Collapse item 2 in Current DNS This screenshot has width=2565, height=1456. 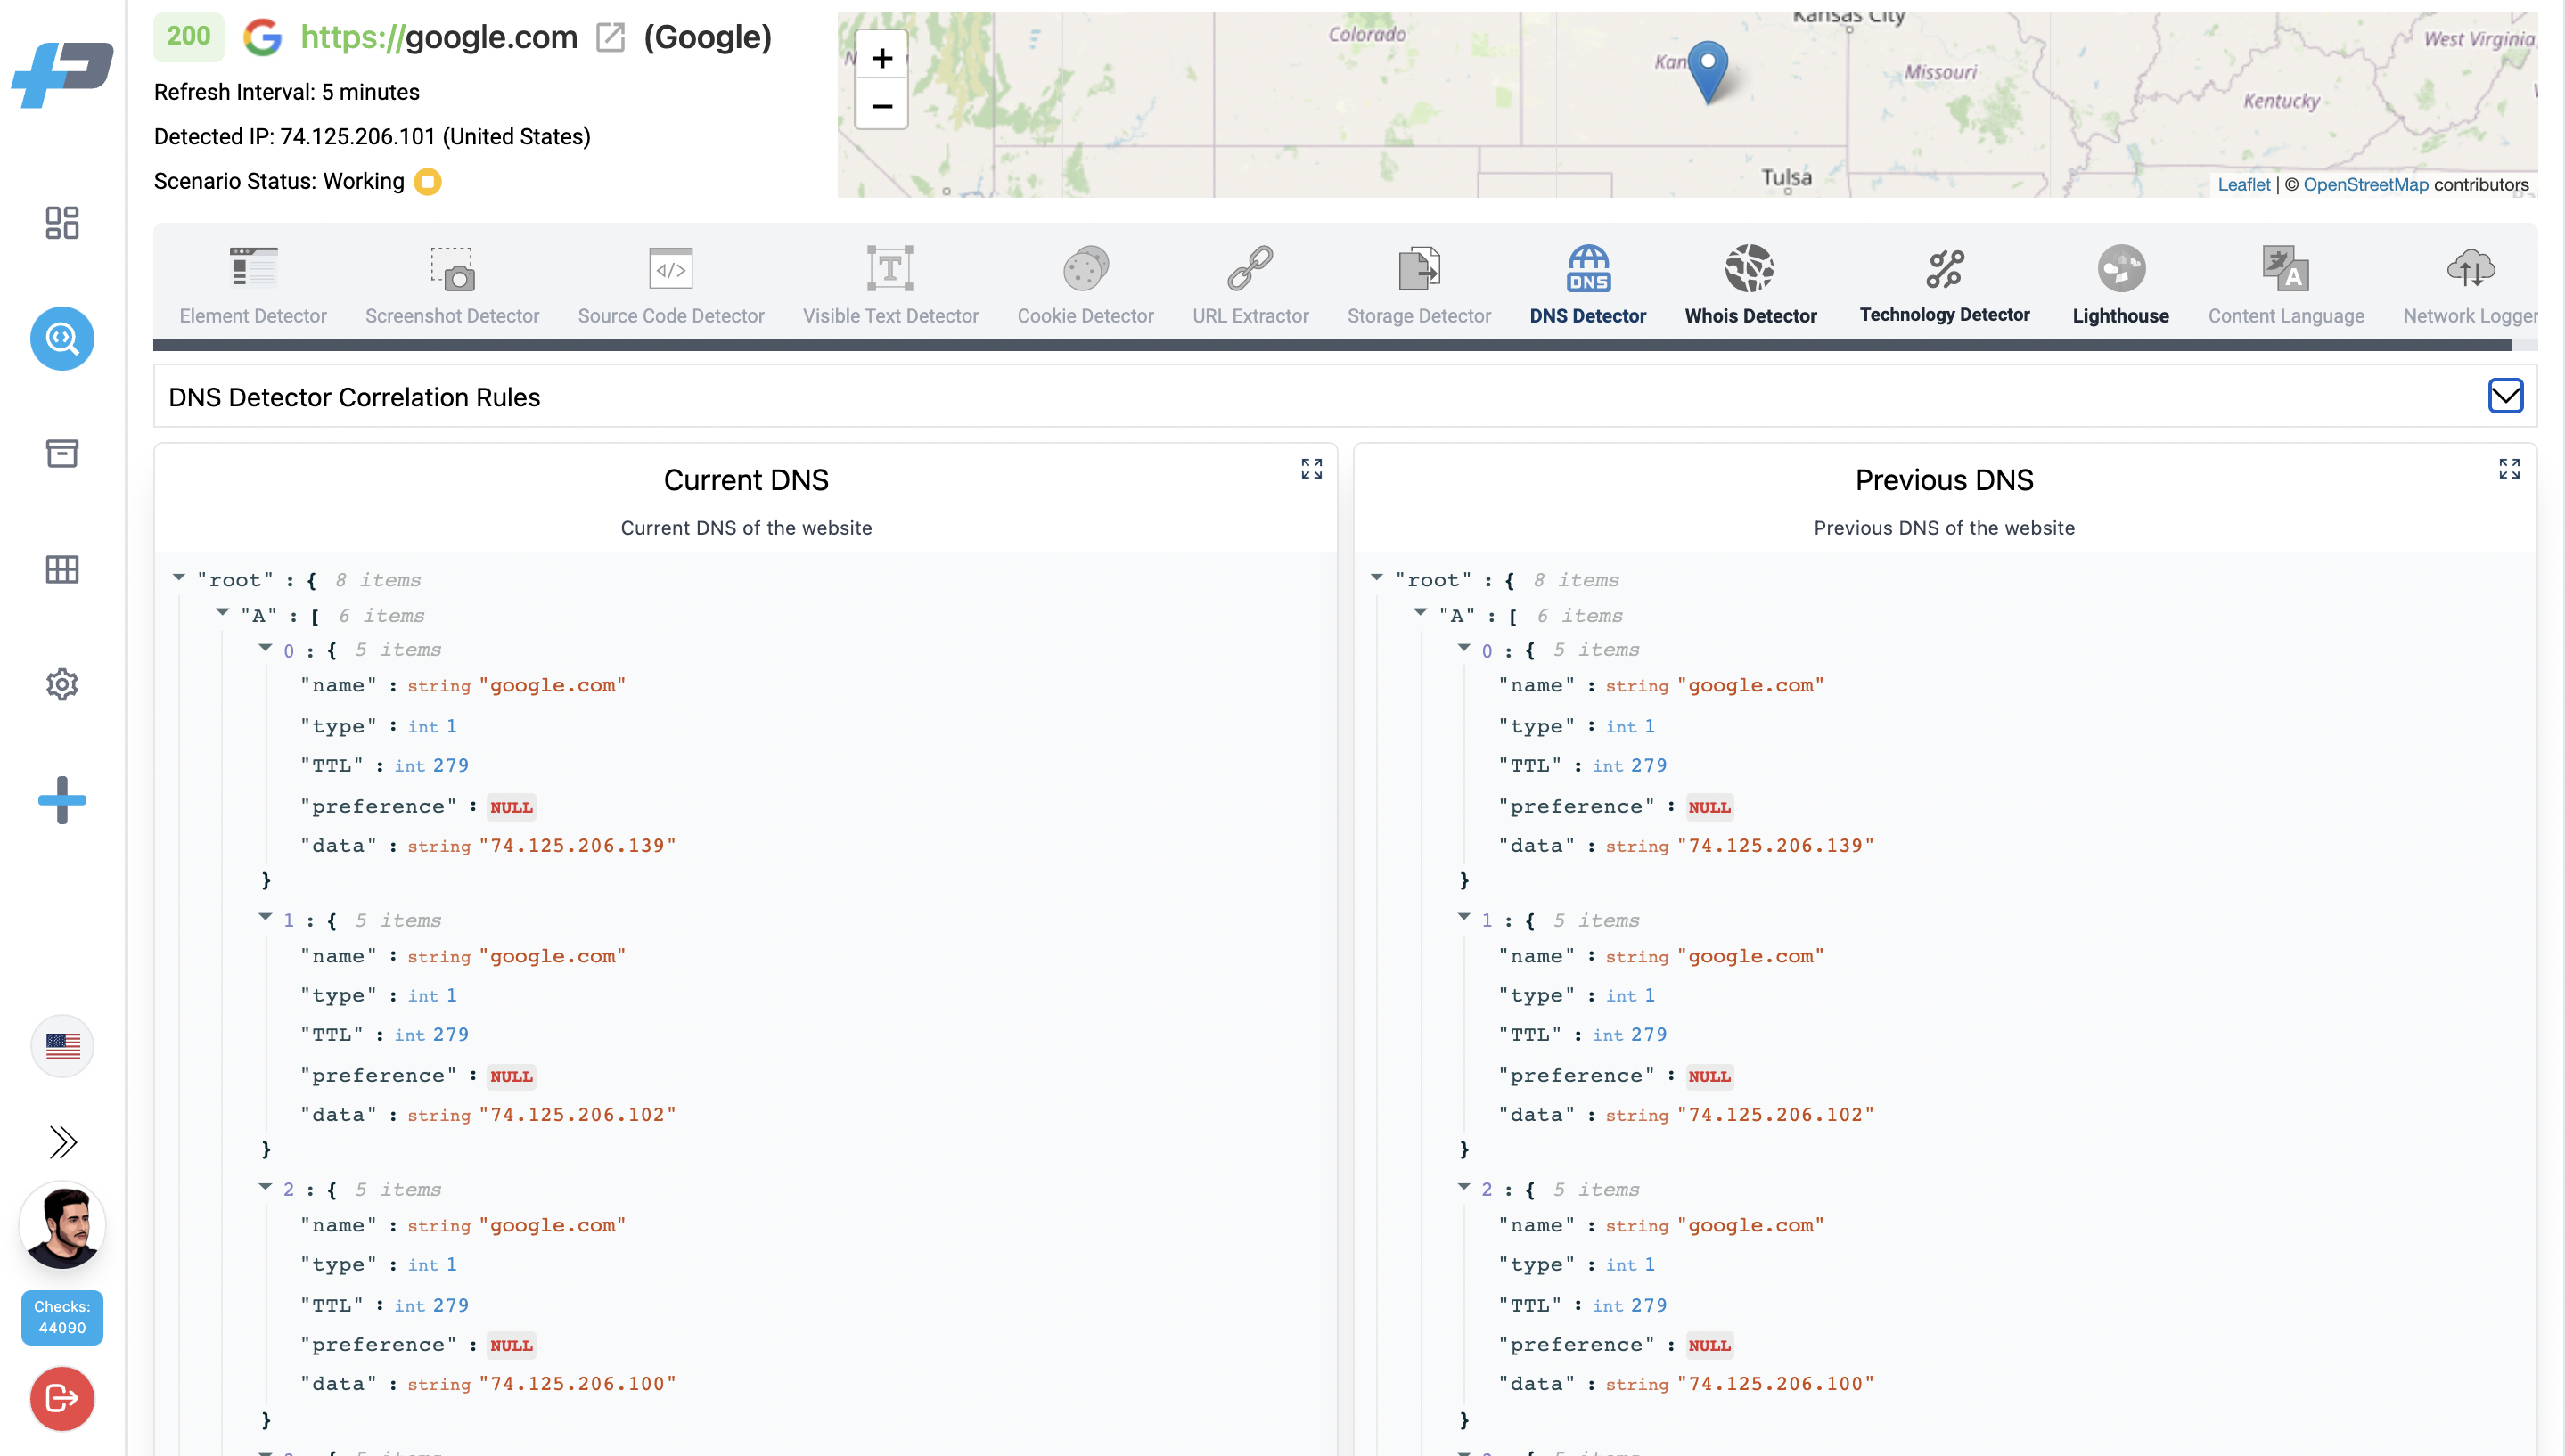265,1187
